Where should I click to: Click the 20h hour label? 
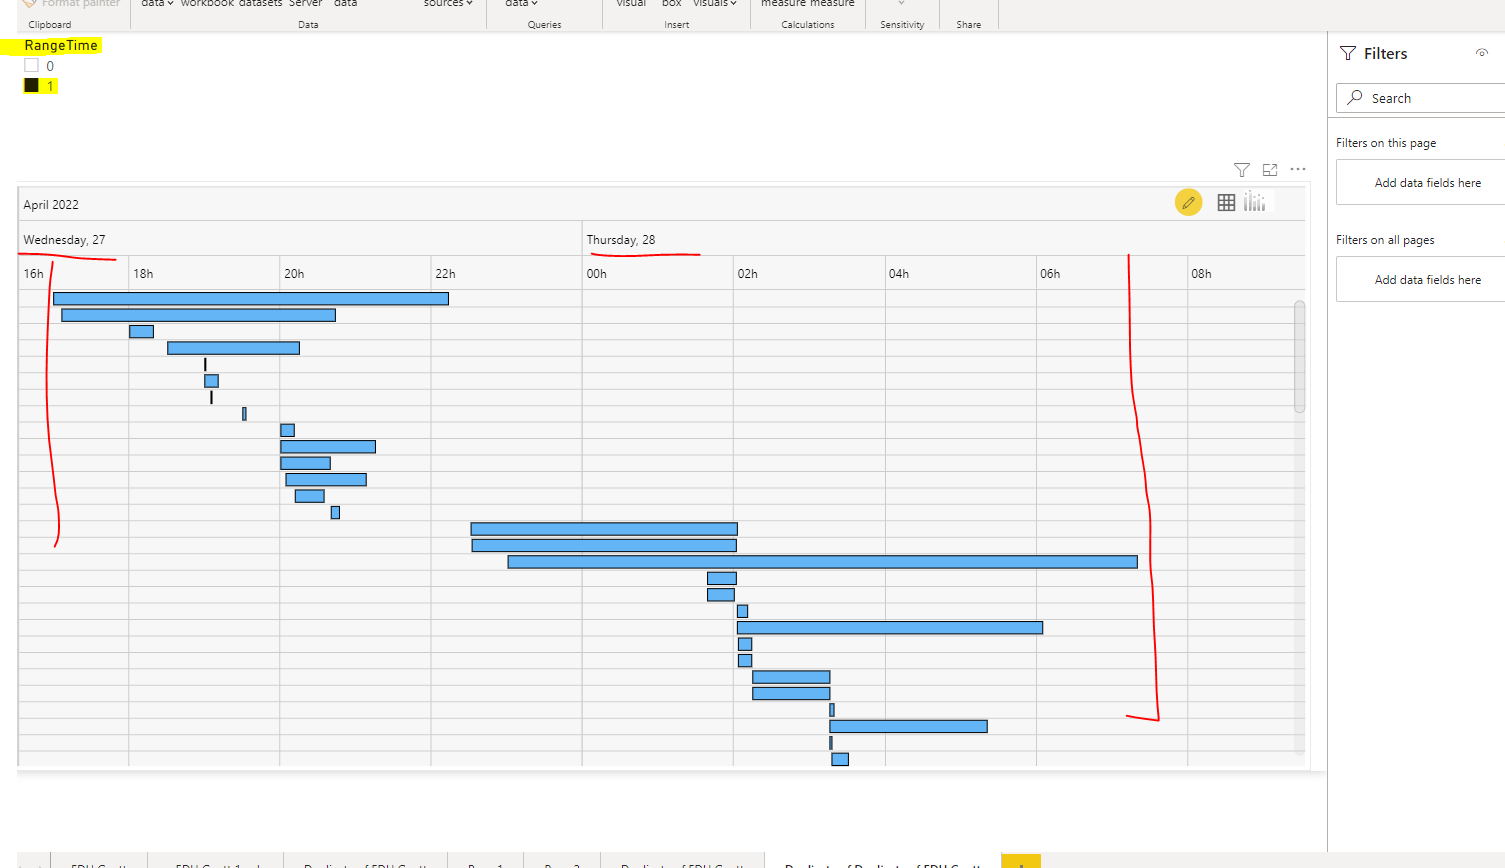coord(294,273)
